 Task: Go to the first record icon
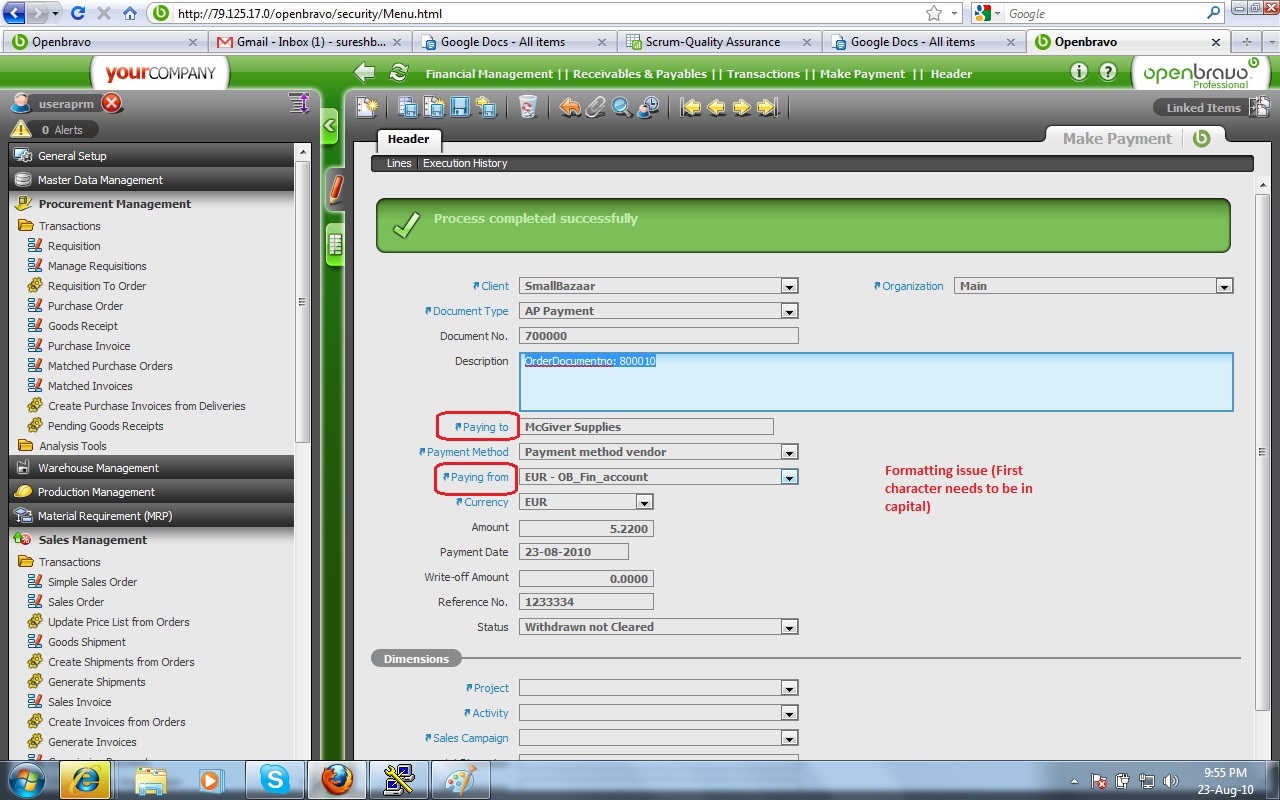pos(690,107)
